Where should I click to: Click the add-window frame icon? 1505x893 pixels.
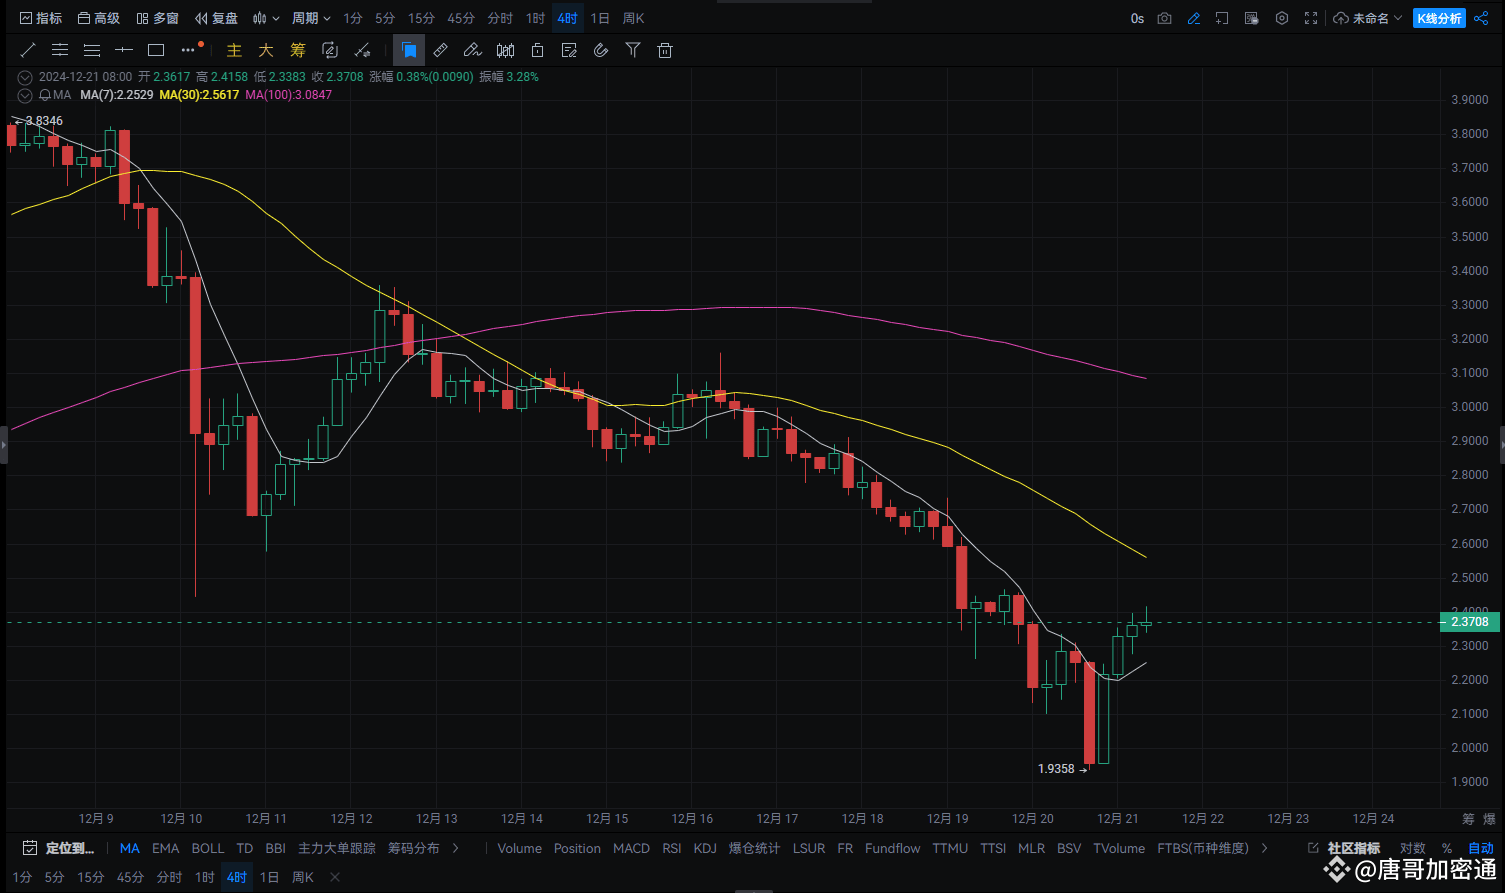[1222, 18]
